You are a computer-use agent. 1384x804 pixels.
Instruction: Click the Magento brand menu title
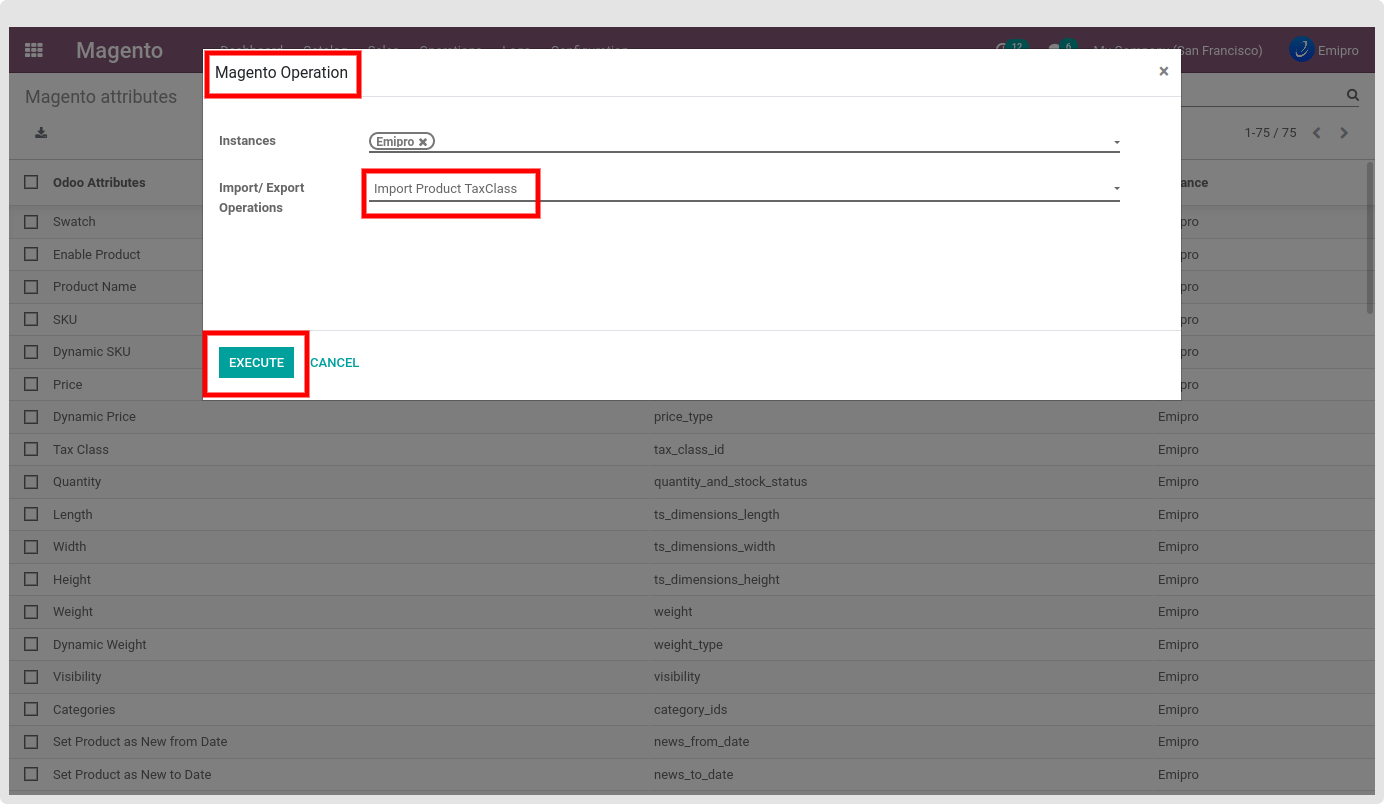pyautogui.click(x=119, y=50)
